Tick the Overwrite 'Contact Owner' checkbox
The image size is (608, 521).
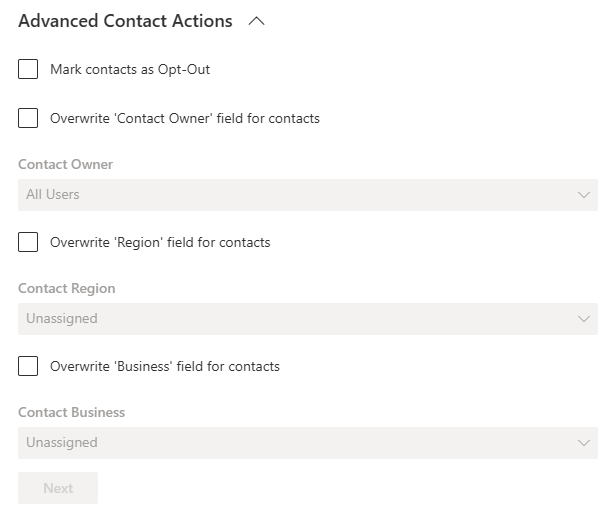(x=28, y=118)
